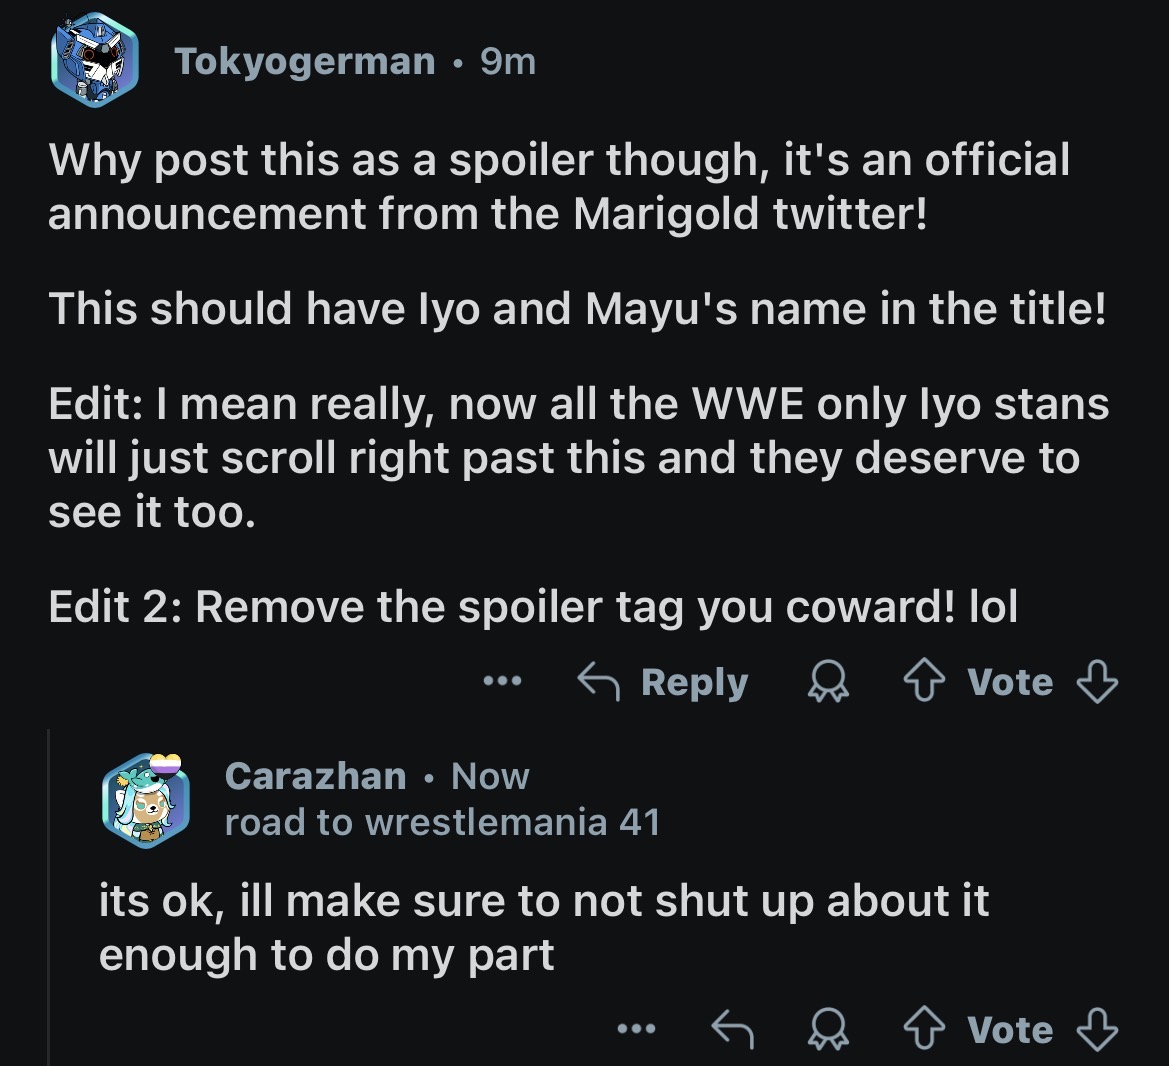Click Reply under Tokyogerman's comment
This screenshot has height=1066, width=1169.
click(663, 683)
